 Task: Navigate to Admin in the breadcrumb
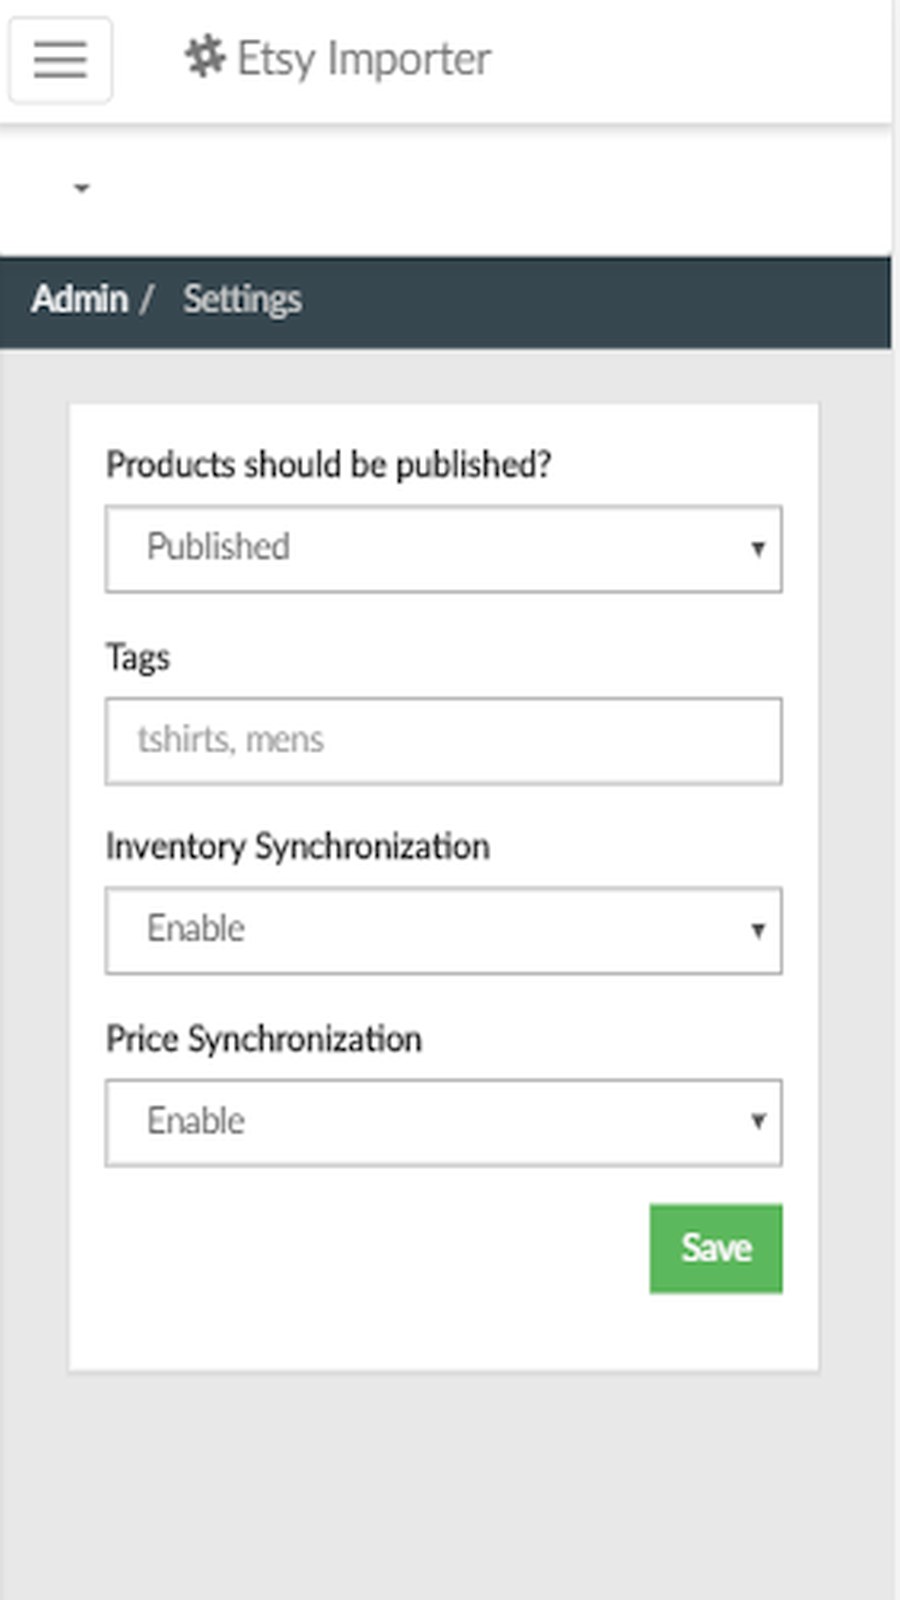tap(79, 299)
